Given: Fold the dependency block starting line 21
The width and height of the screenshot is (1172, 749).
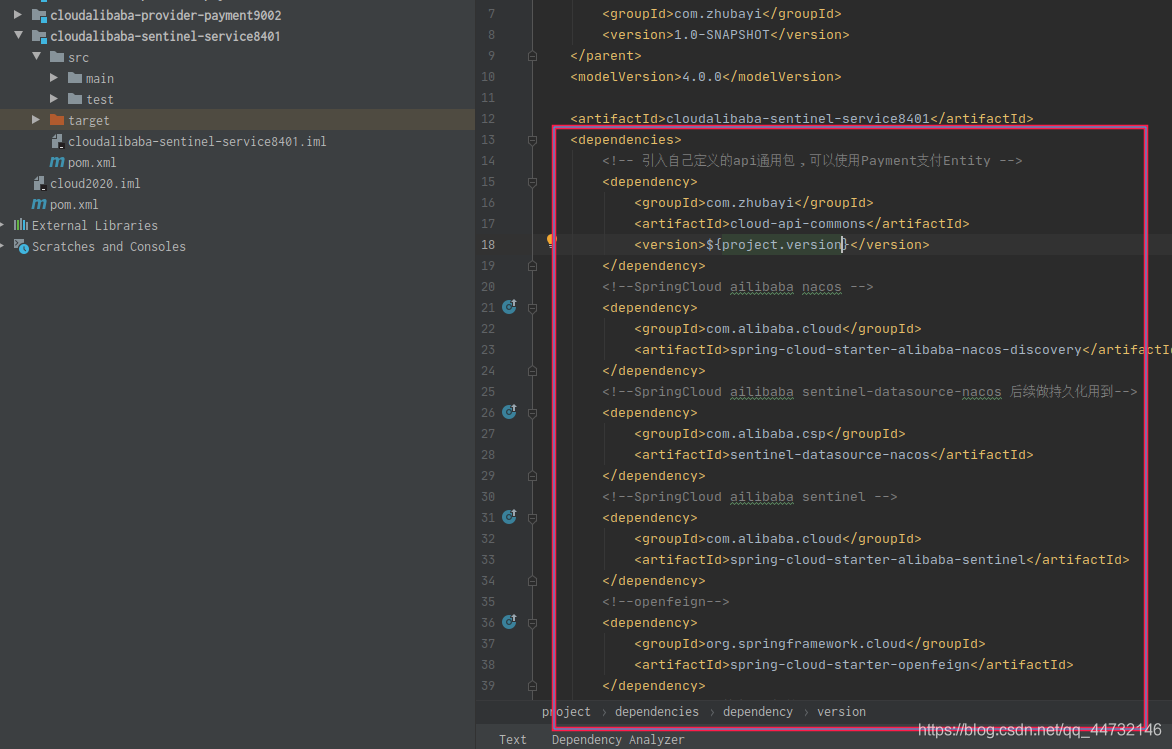Looking at the screenshot, I should (532, 308).
